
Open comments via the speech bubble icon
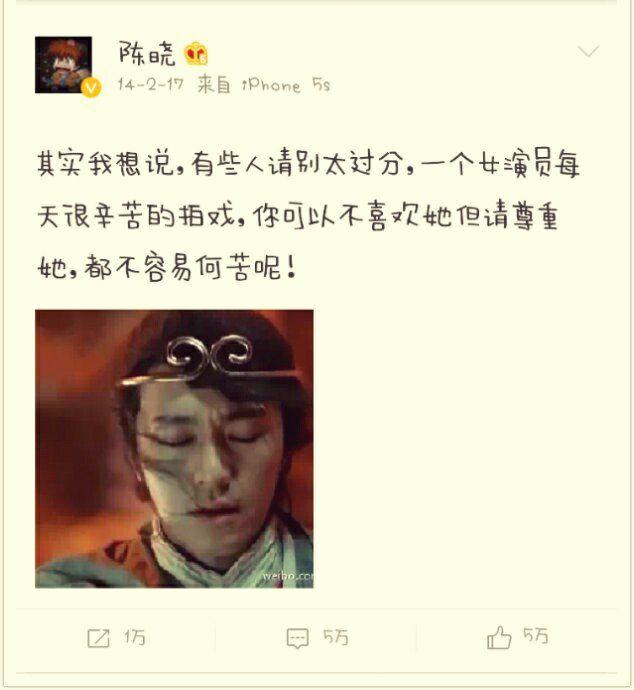click(x=298, y=638)
